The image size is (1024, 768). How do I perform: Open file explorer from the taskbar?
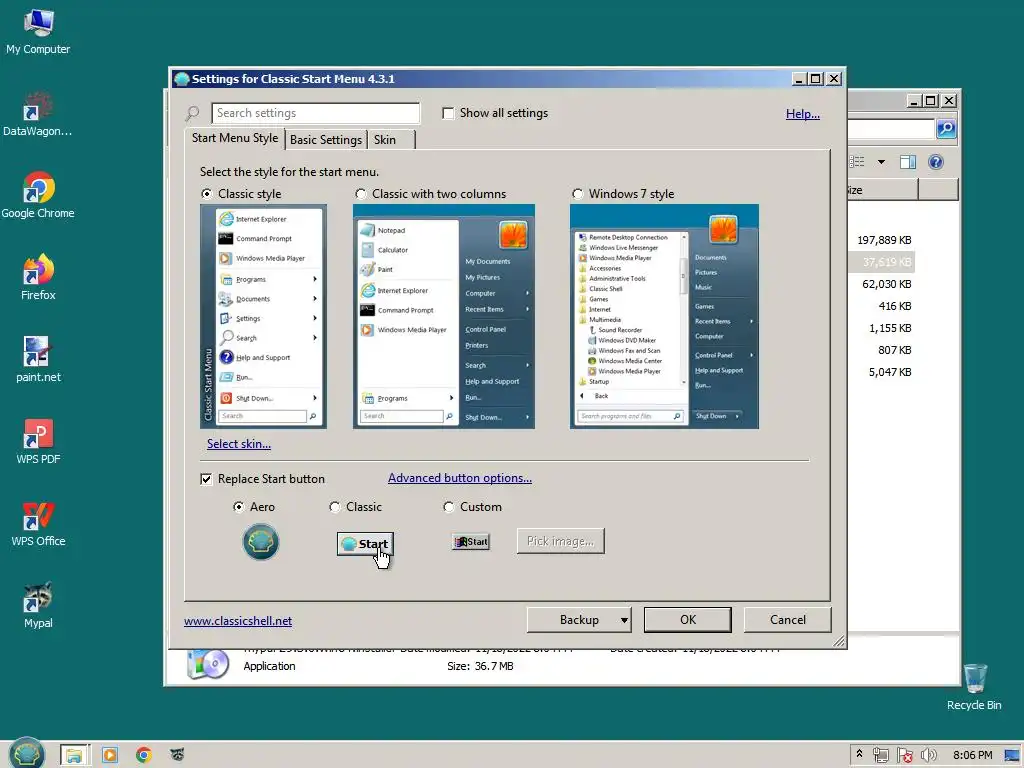coord(74,755)
